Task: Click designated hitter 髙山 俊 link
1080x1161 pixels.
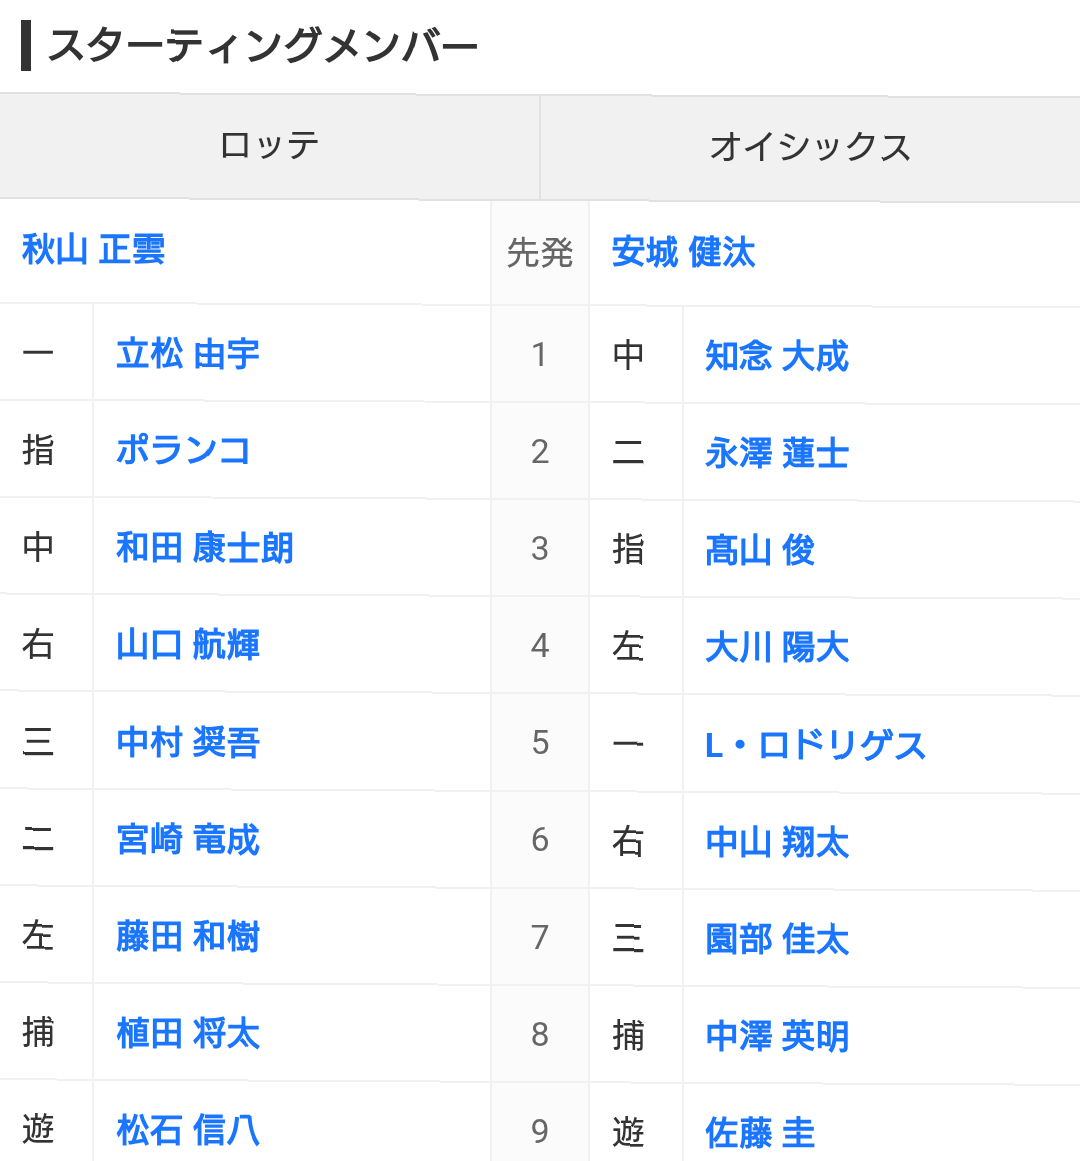Action: click(759, 551)
